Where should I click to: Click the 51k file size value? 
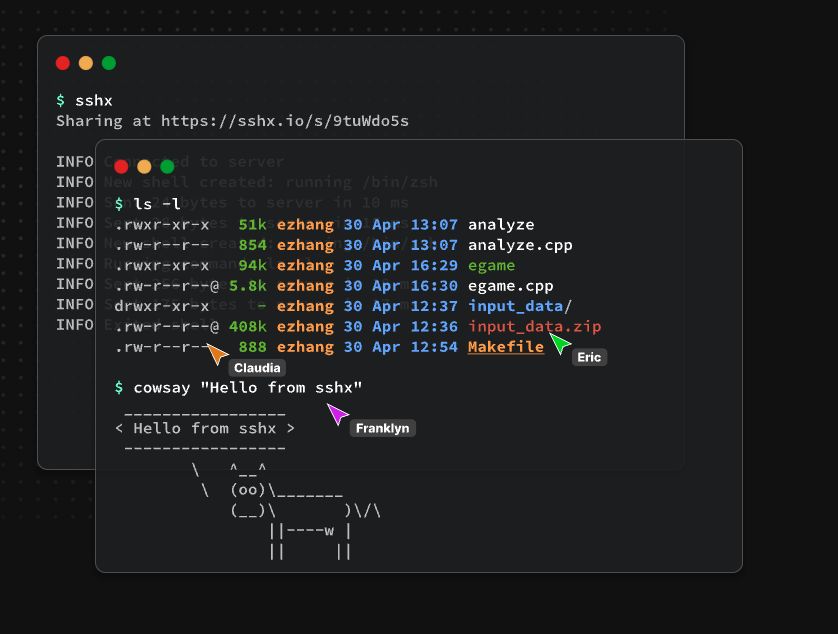[252, 225]
